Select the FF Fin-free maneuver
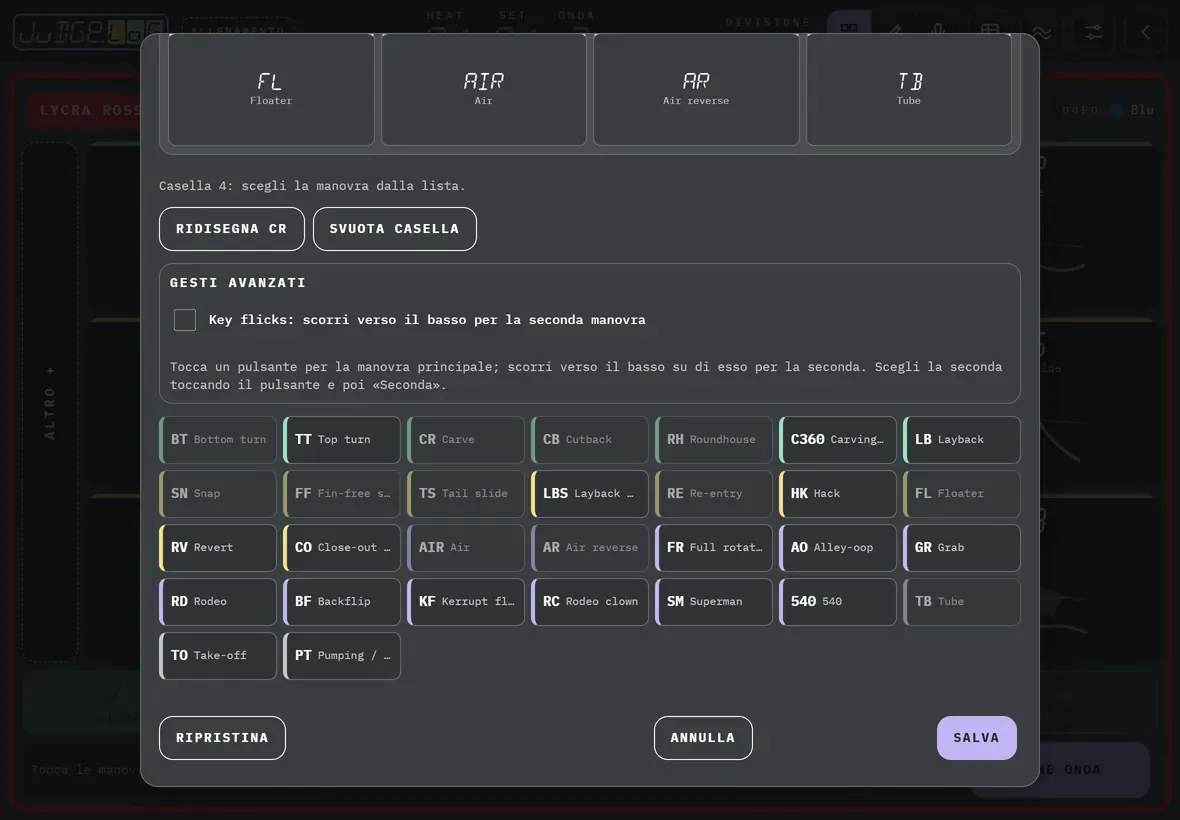The width and height of the screenshot is (1180, 820). [342, 494]
